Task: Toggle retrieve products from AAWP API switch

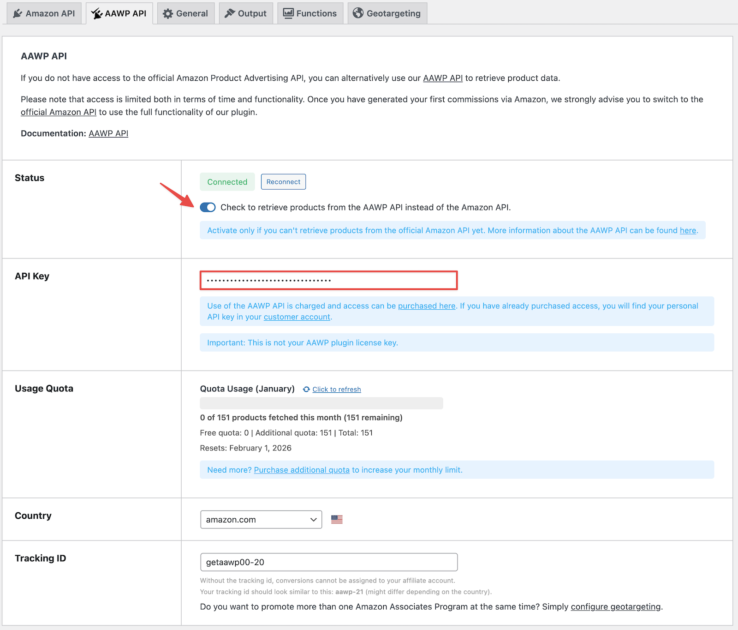Action: coord(208,207)
